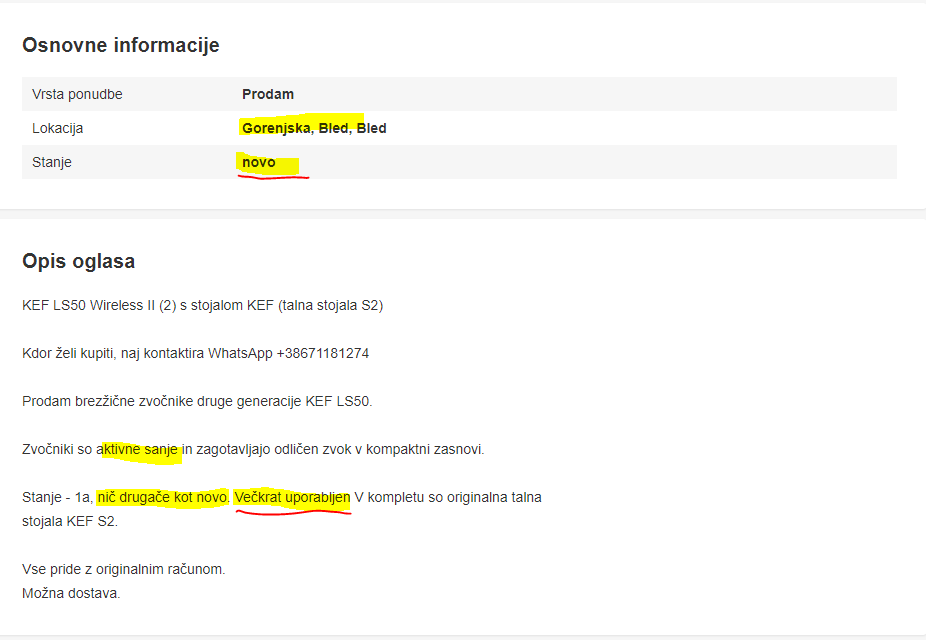This screenshot has height=640, width=926.
Task: Click the 'Opis oglasa' heading
Action: [79, 261]
